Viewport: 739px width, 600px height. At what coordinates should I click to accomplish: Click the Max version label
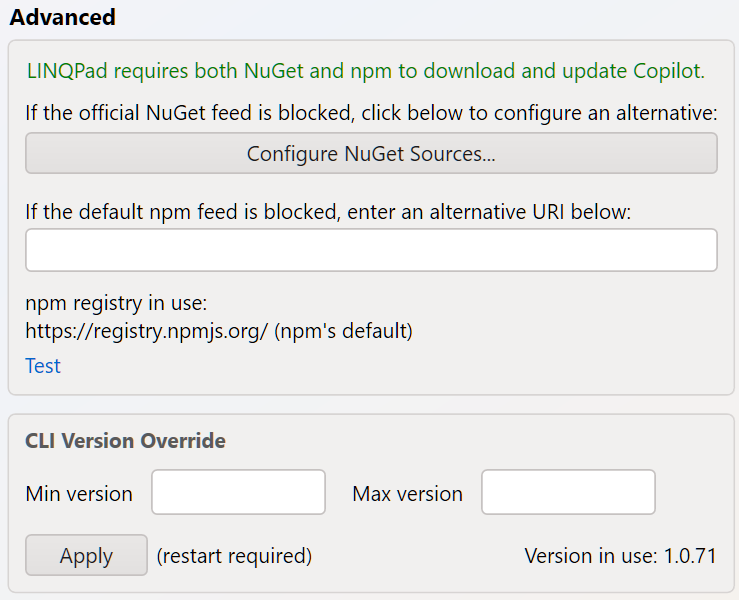point(408,494)
